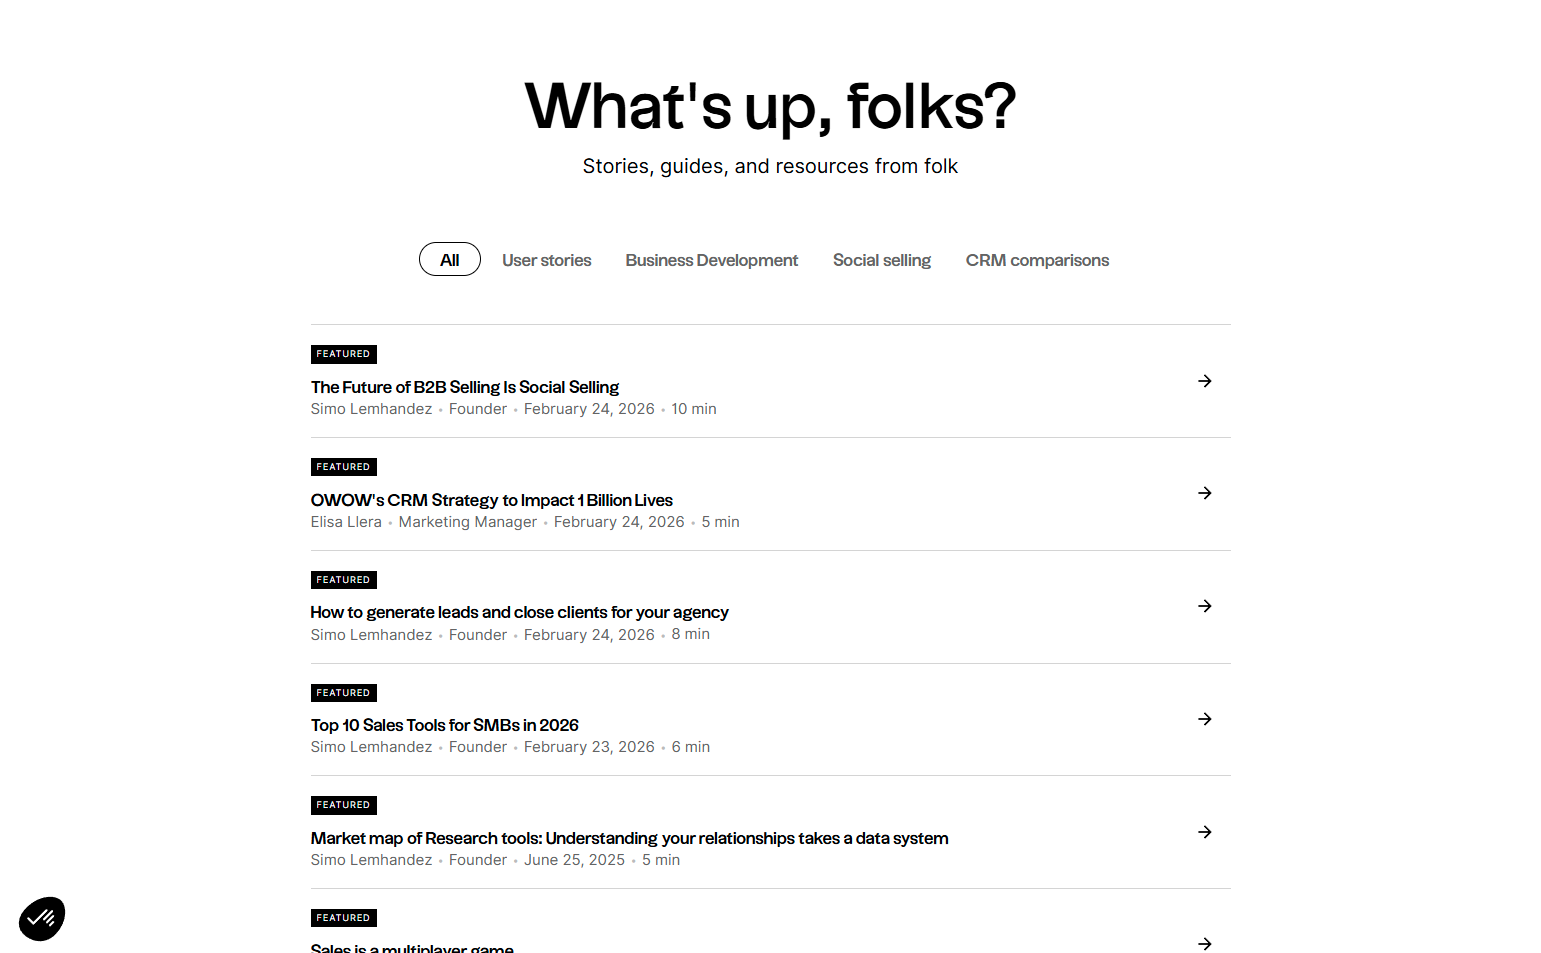1541x953 pixels.
Task: Select the arrow on Top 10 Sales Tools row
Action: [x=1204, y=719]
